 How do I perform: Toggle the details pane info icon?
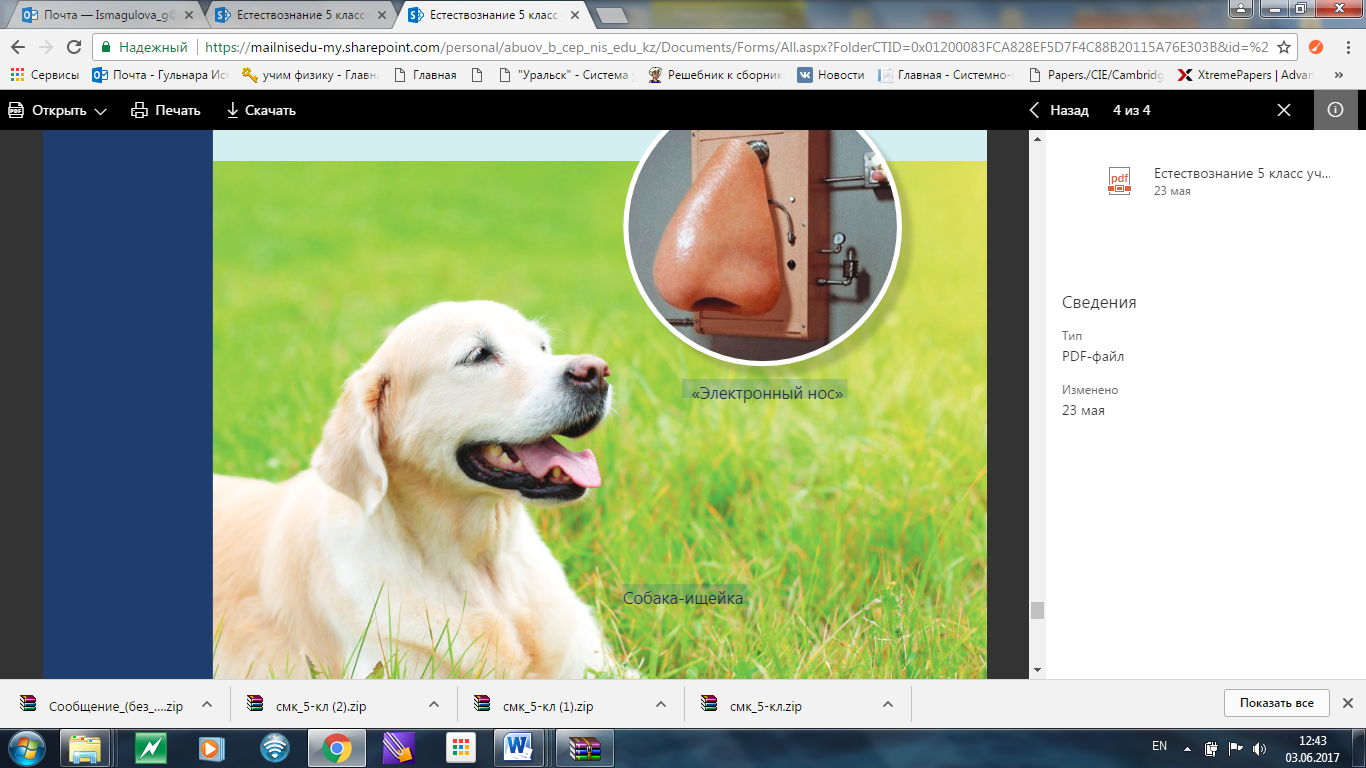[x=1335, y=110]
